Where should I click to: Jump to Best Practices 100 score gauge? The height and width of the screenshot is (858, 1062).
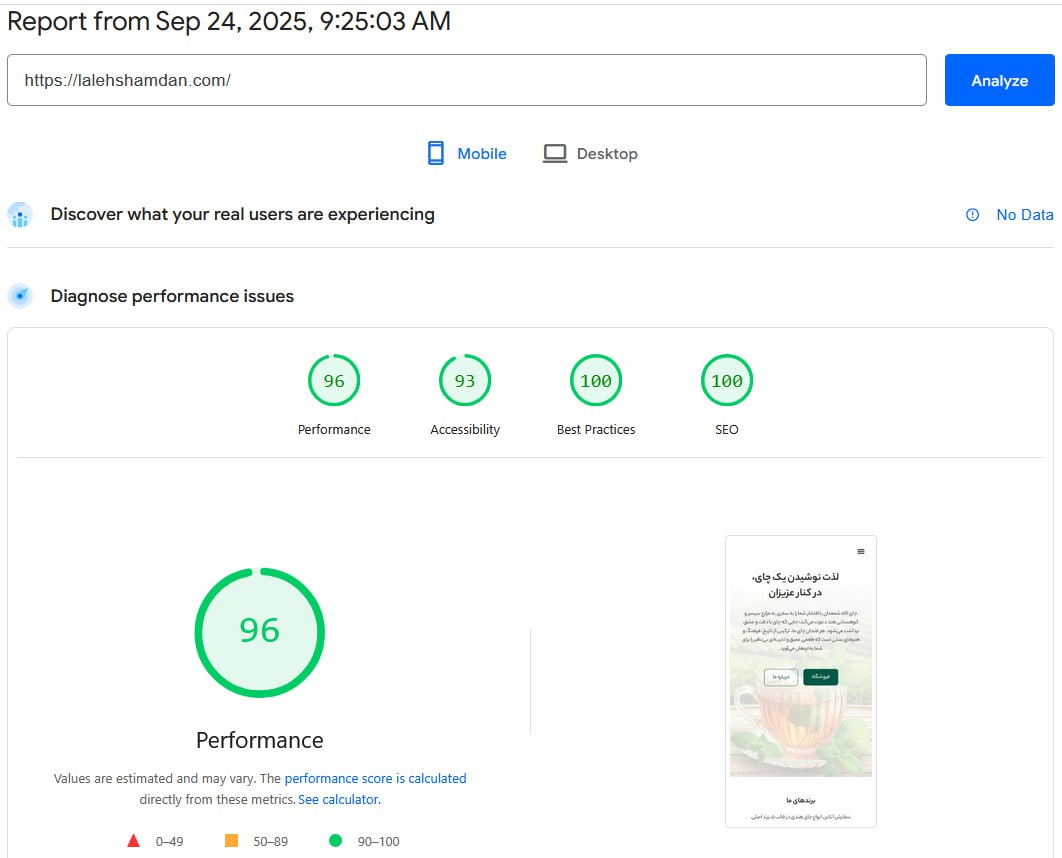click(596, 381)
